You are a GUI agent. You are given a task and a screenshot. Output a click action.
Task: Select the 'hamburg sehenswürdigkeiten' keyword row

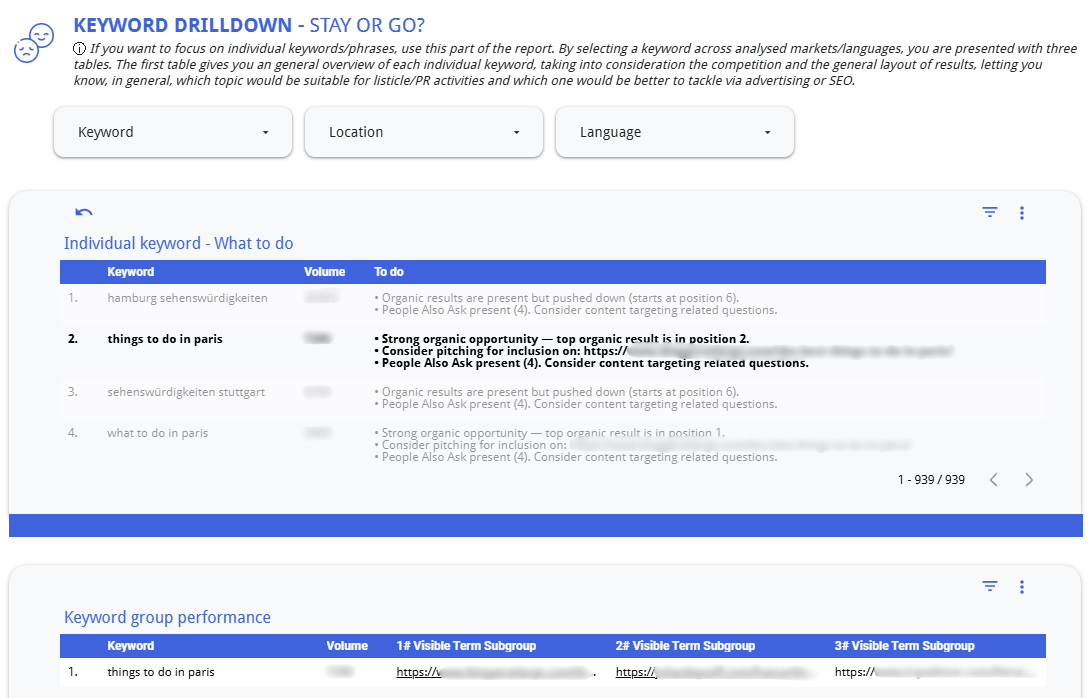[x=187, y=298]
